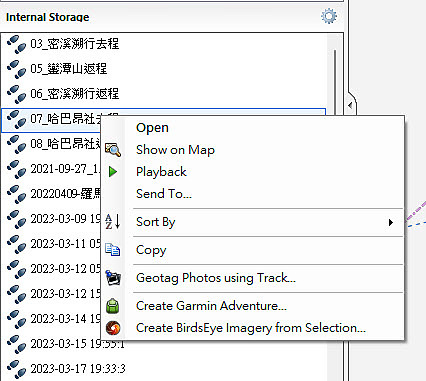Select the 2023-03-09 track name

[66, 219]
